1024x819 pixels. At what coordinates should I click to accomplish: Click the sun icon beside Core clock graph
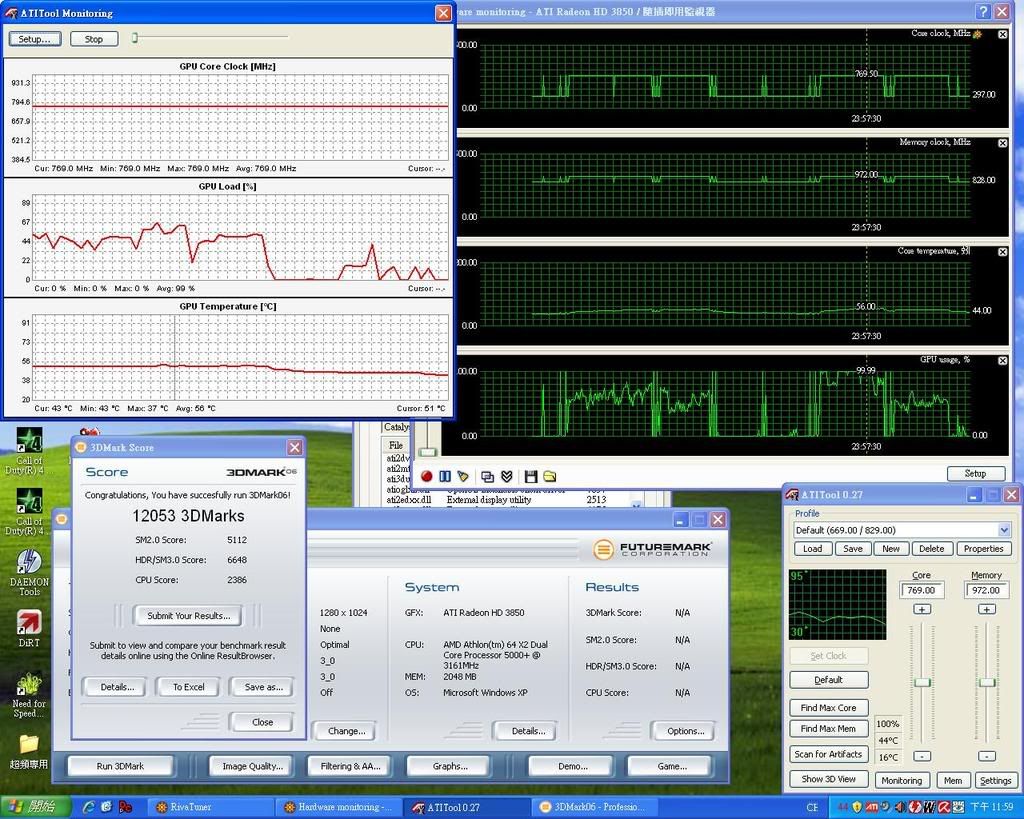pyautogui.click(x=978, y=34)
